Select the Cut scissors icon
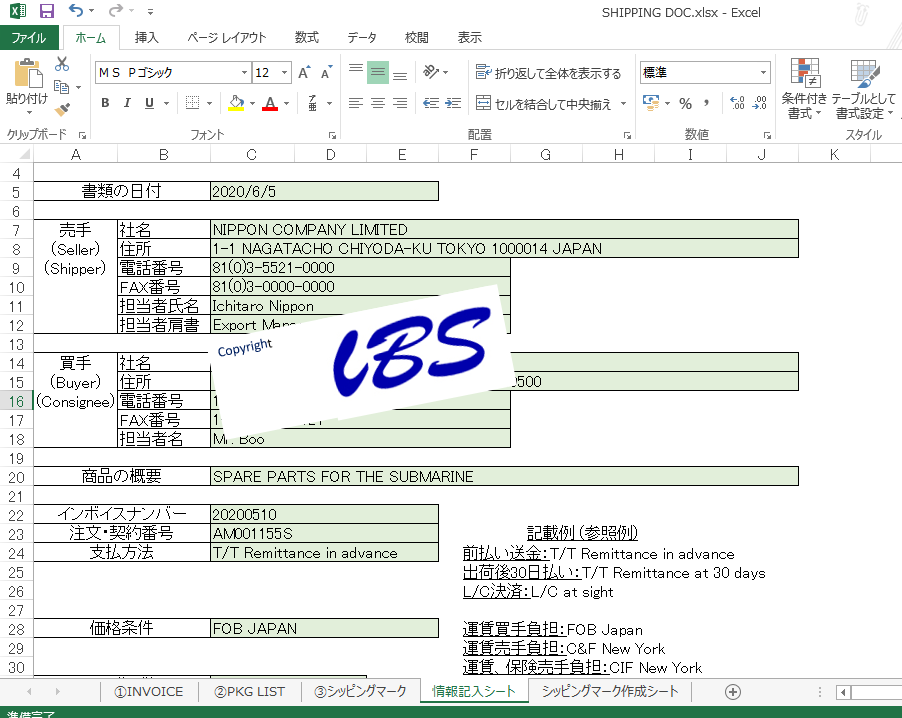 (x=62, y=64)
